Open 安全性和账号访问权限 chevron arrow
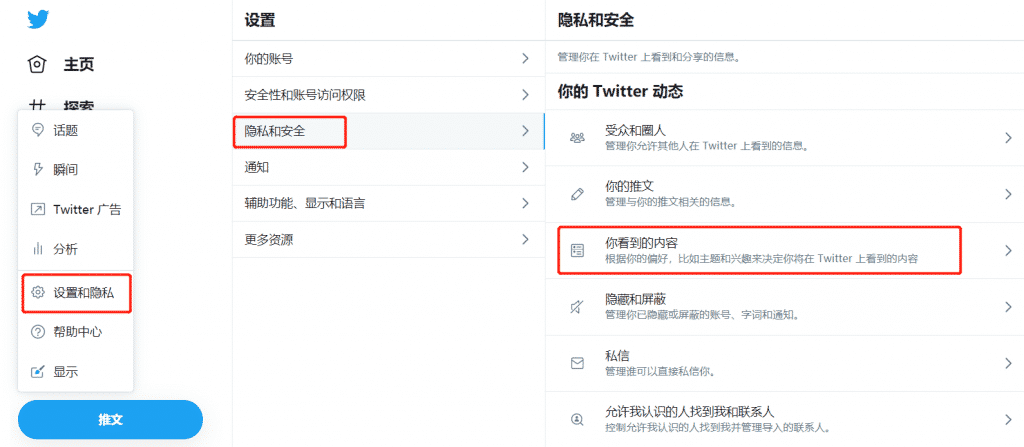Viewport: 1024px width, 447px height. 525,95
